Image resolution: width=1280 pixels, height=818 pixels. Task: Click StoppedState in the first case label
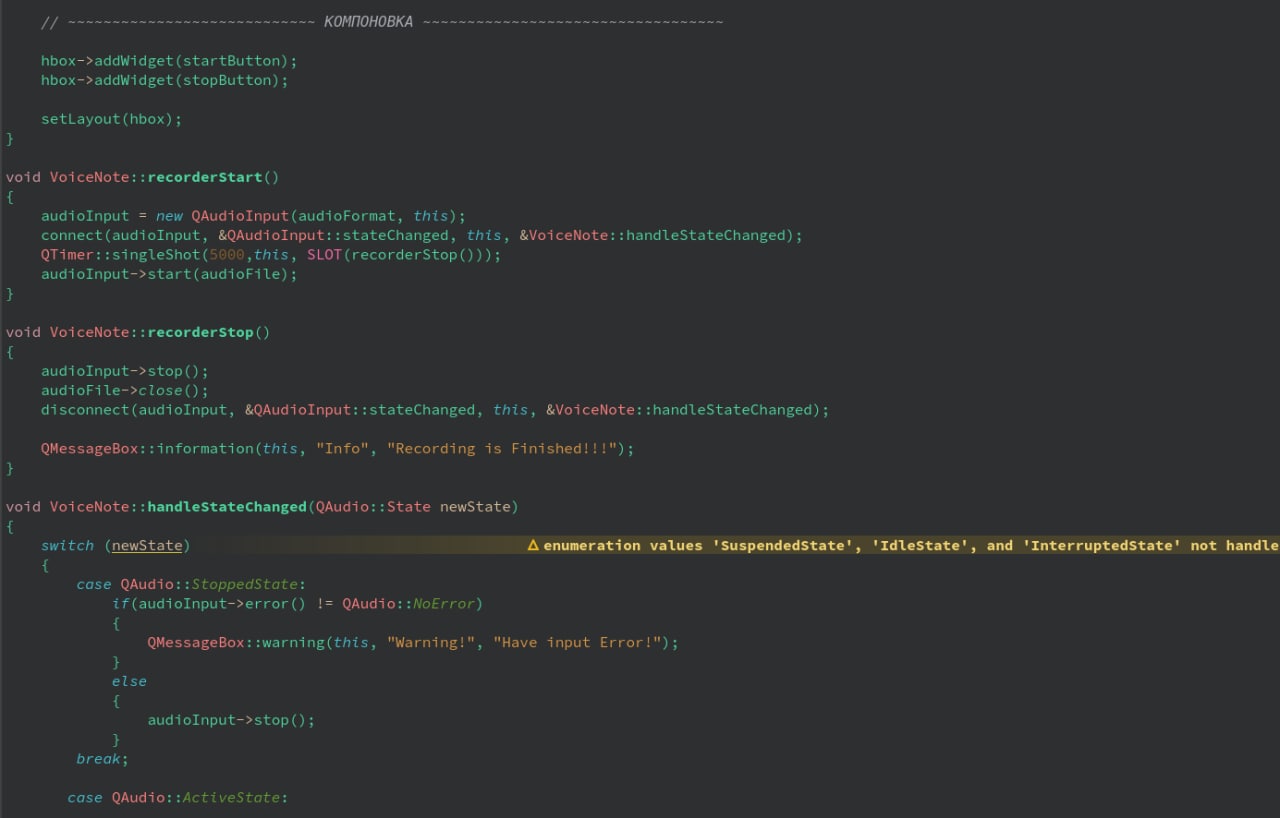pyautogui.click(x=245, y=585)
